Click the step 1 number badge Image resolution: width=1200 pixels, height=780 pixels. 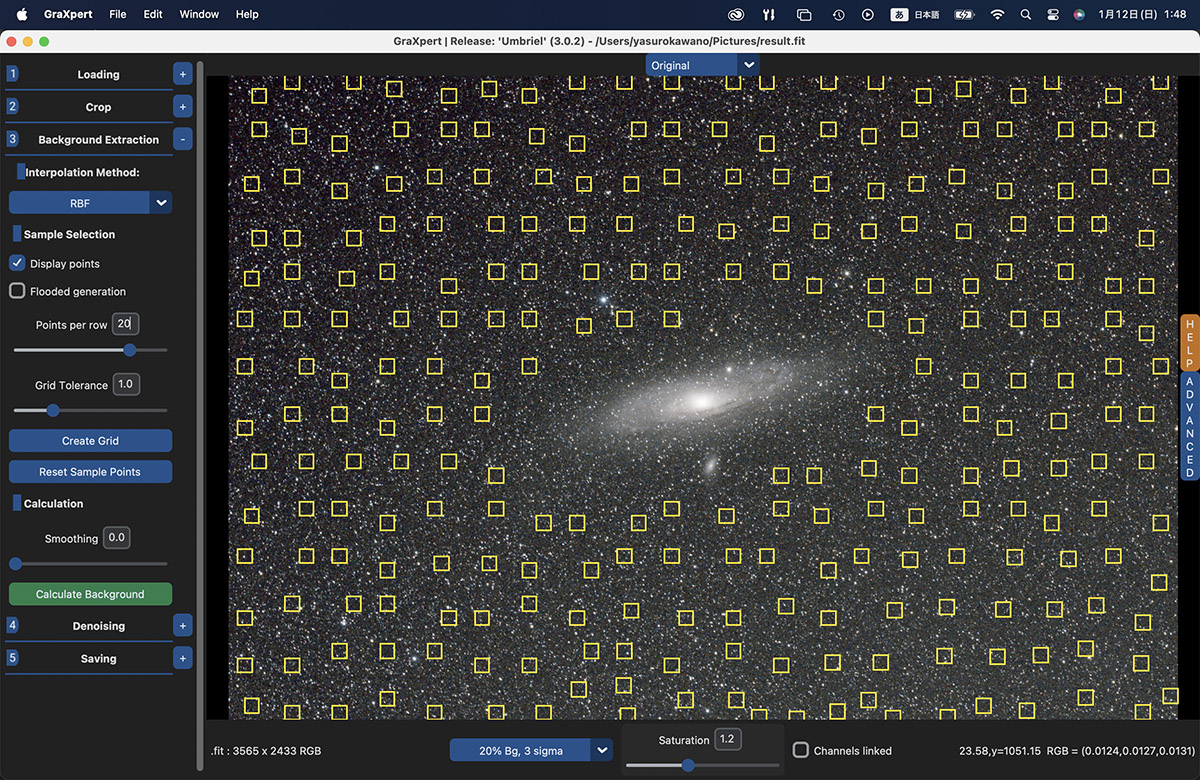click(12, 74)
